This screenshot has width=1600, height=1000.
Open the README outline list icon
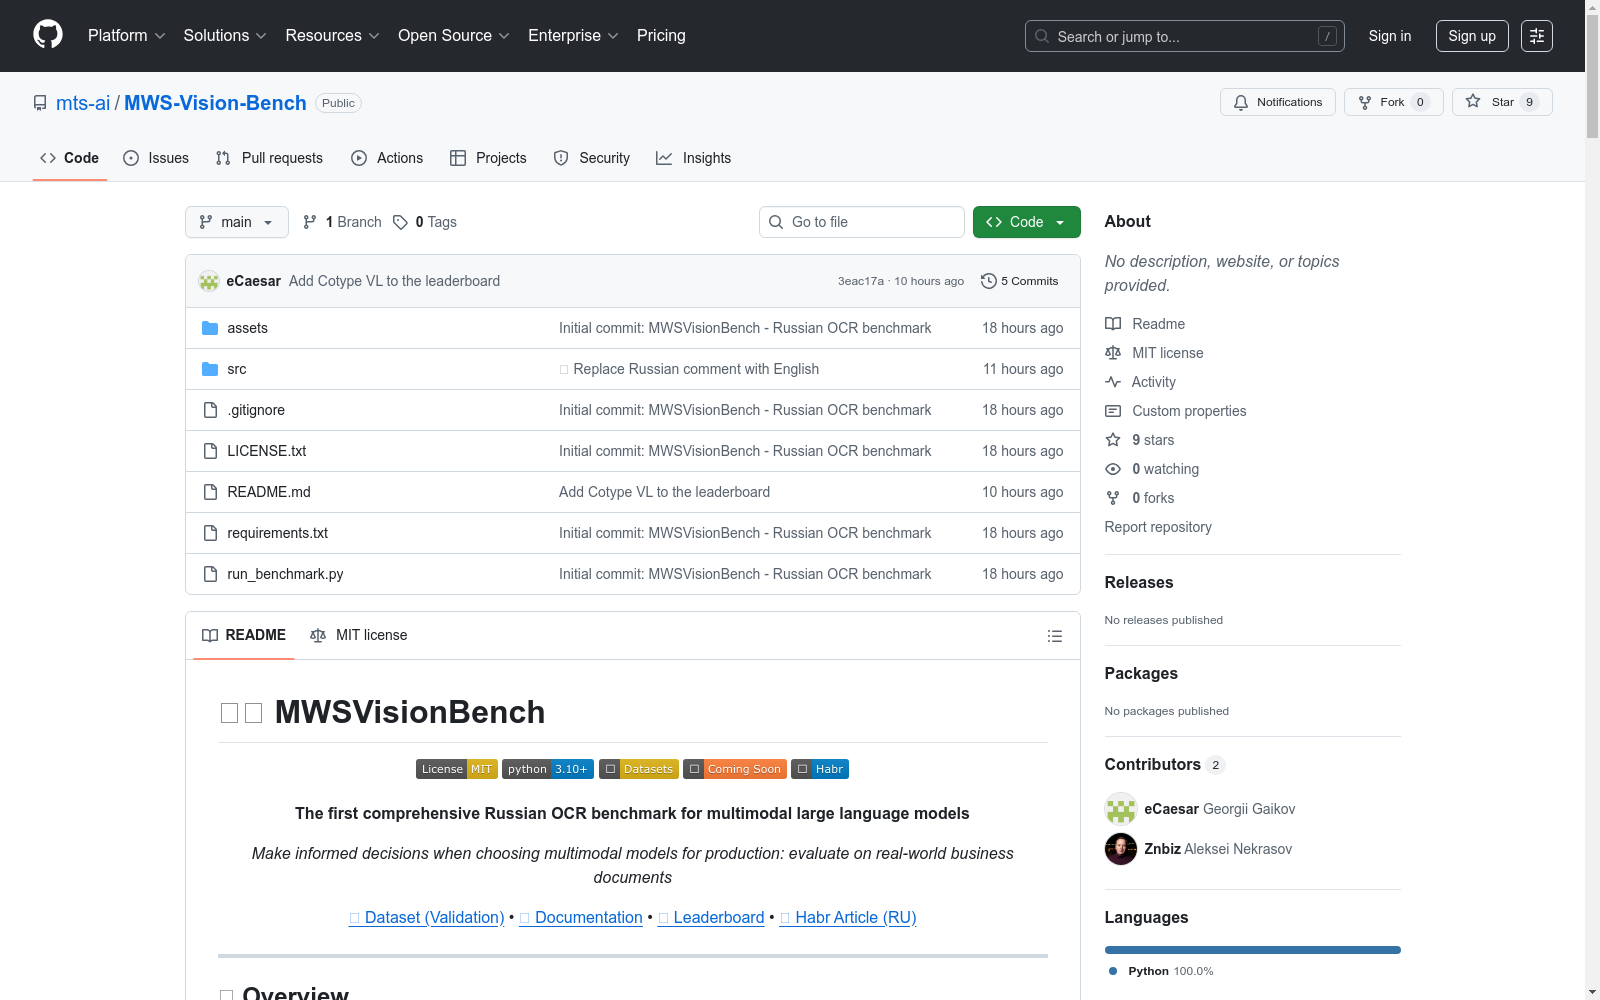pos(1054,636)
